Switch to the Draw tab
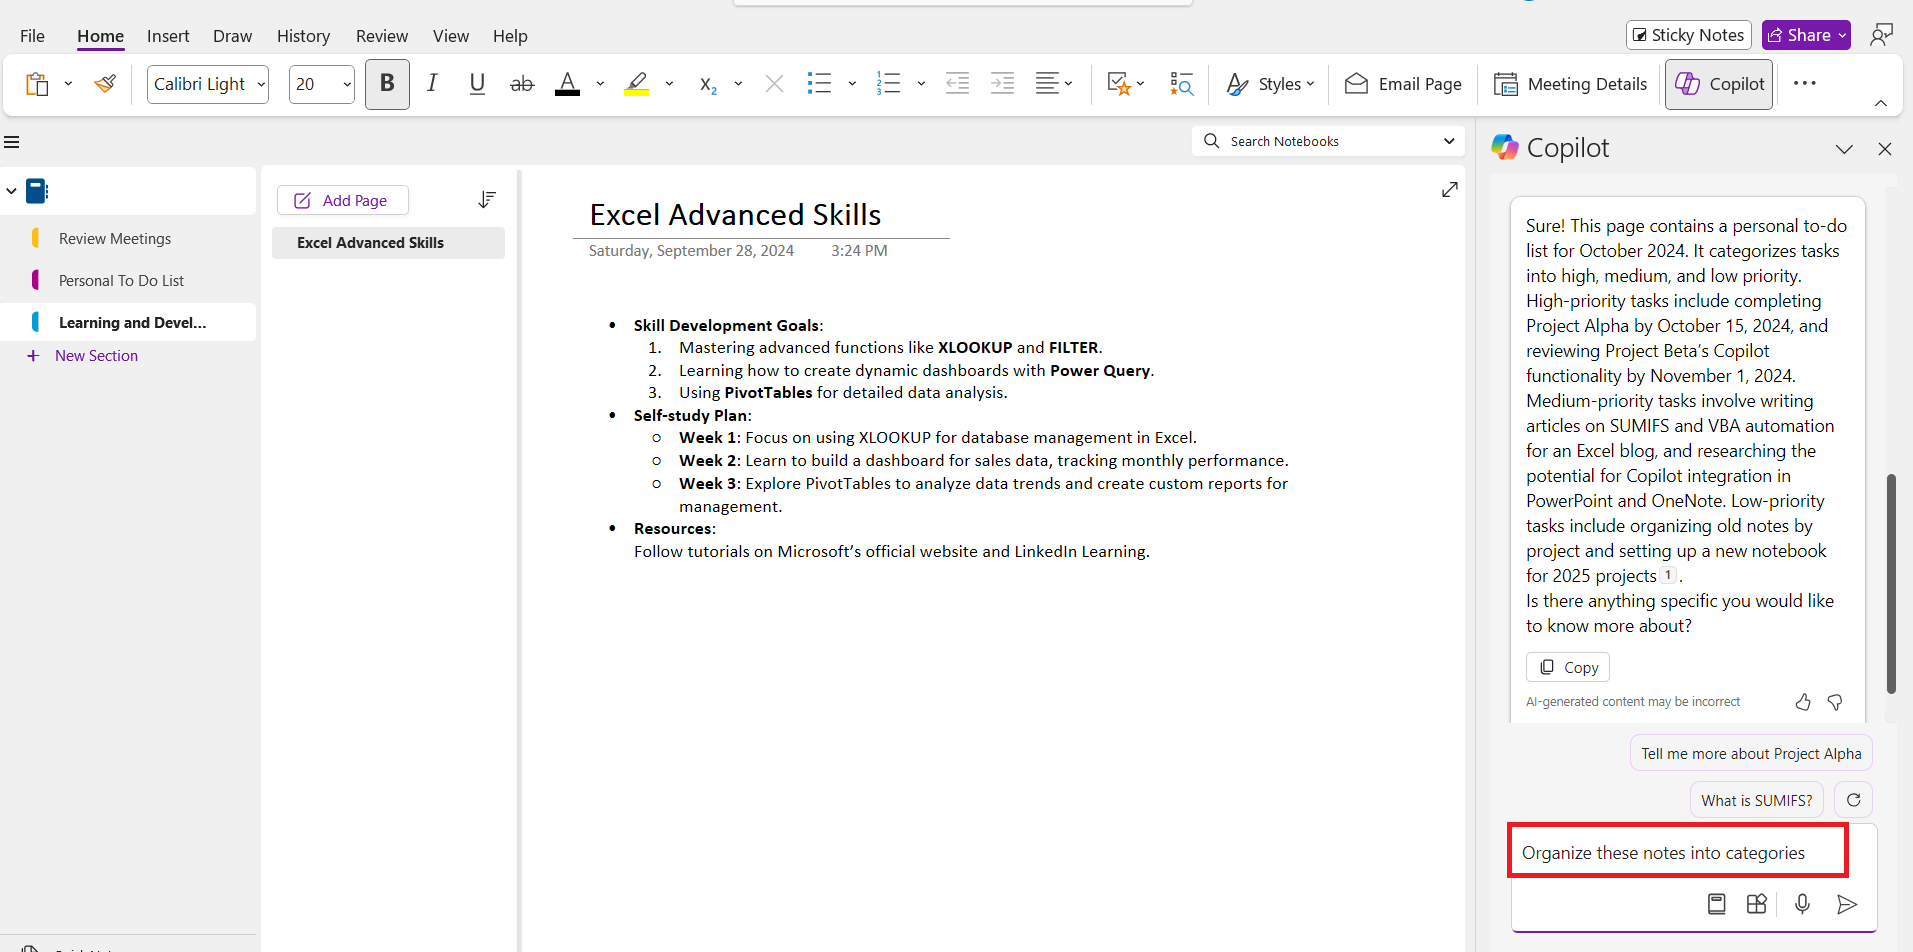Viewport: 1913px width, 952px height. coord(232,36)
